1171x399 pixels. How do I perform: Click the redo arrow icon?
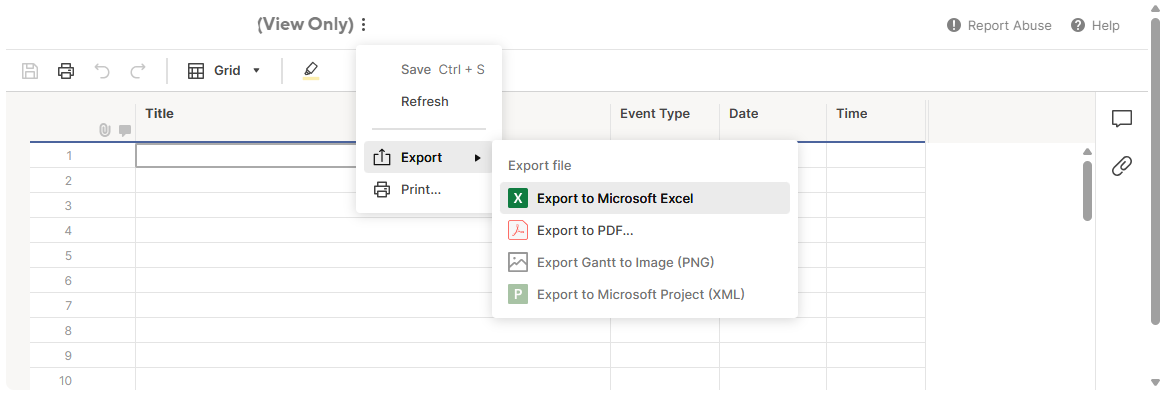(x=137, y=71)
